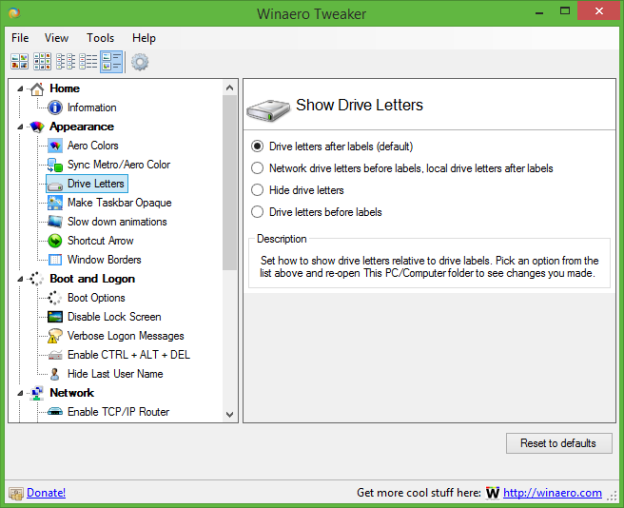Click the donate box icon in status bar

coord(16,494)
